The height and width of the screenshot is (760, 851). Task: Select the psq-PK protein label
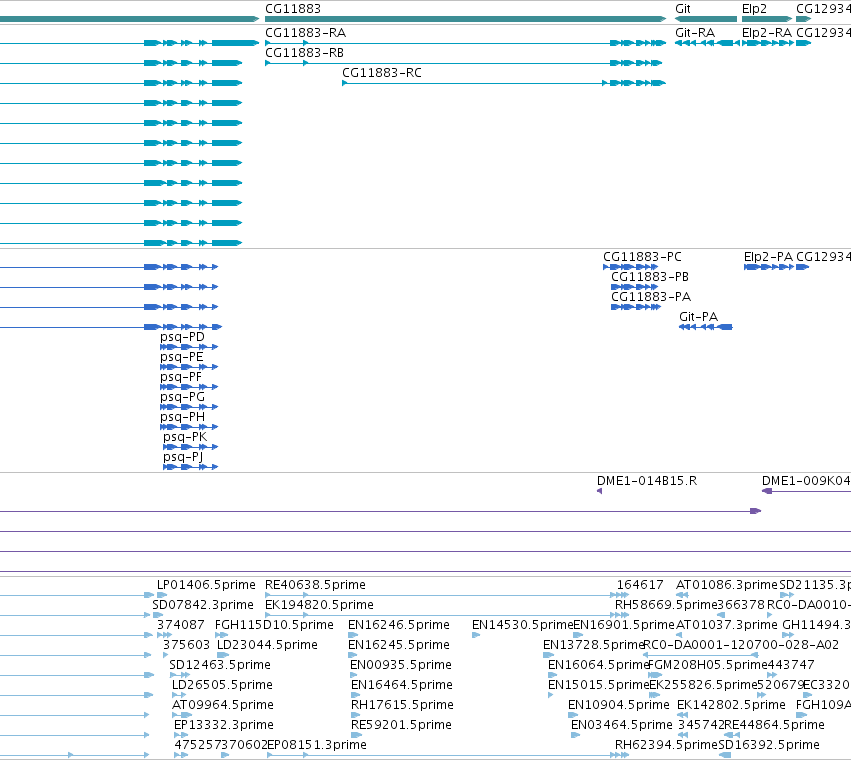[185, 437]
